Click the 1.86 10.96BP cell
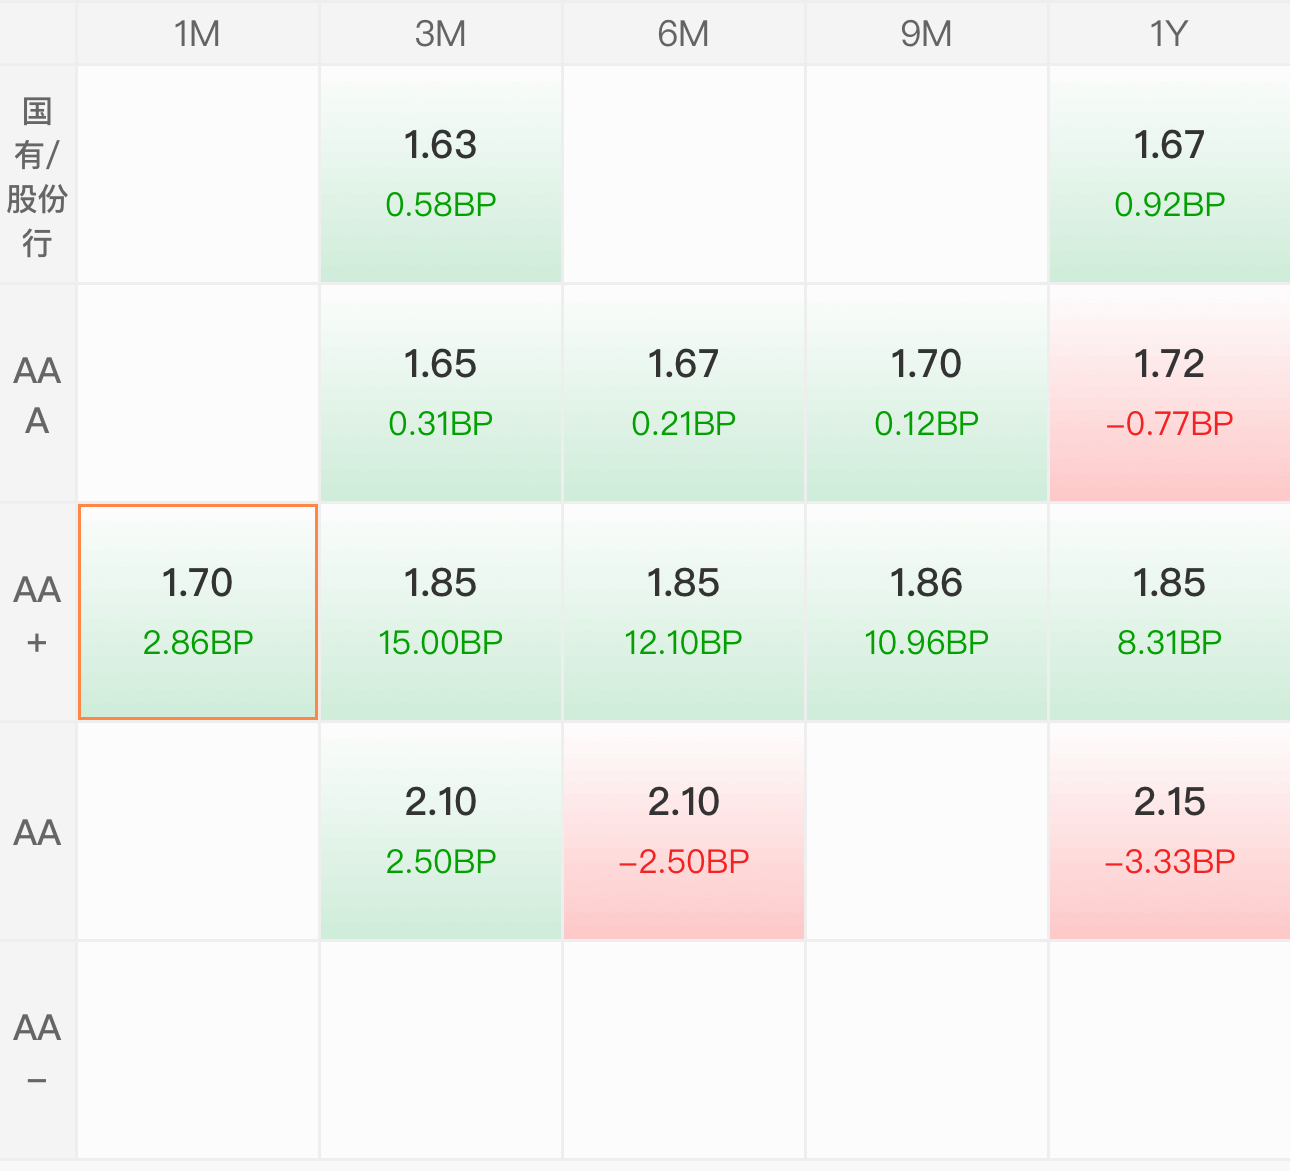This screenshot has height=1171, width=1290. tap(926, 612)
